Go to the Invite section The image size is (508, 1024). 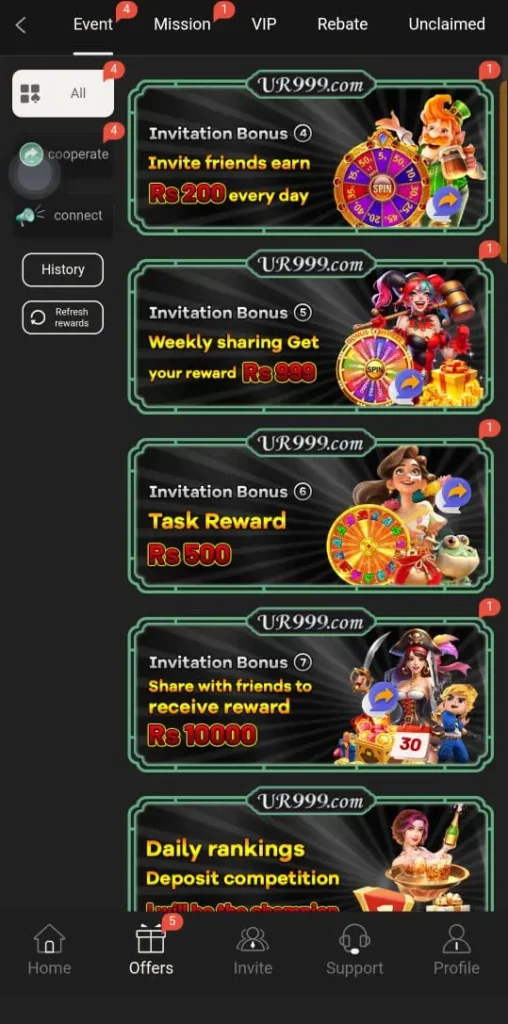(x=253, y=940)
